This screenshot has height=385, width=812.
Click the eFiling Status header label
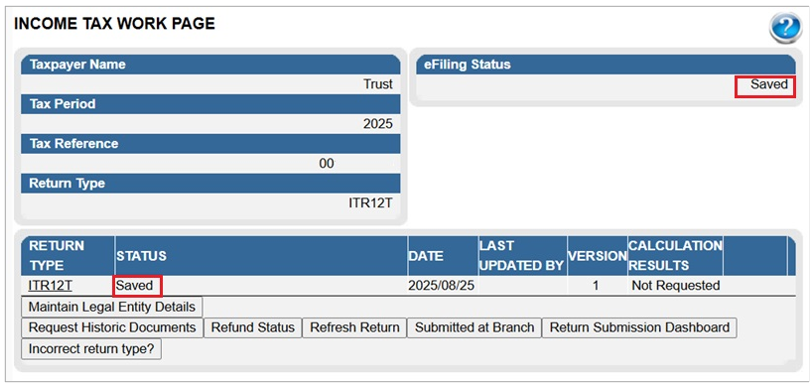click(467, 65)
